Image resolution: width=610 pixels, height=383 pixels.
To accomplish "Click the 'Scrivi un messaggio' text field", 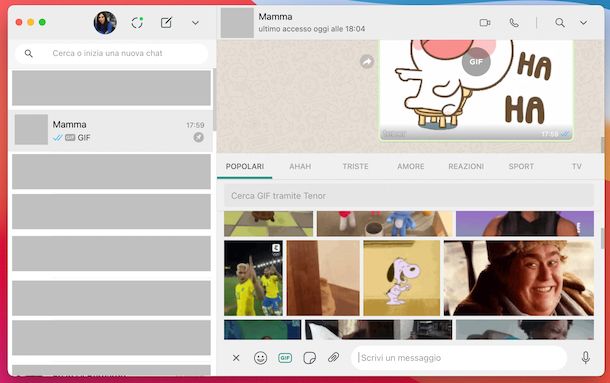I will (x=459, y=358).
